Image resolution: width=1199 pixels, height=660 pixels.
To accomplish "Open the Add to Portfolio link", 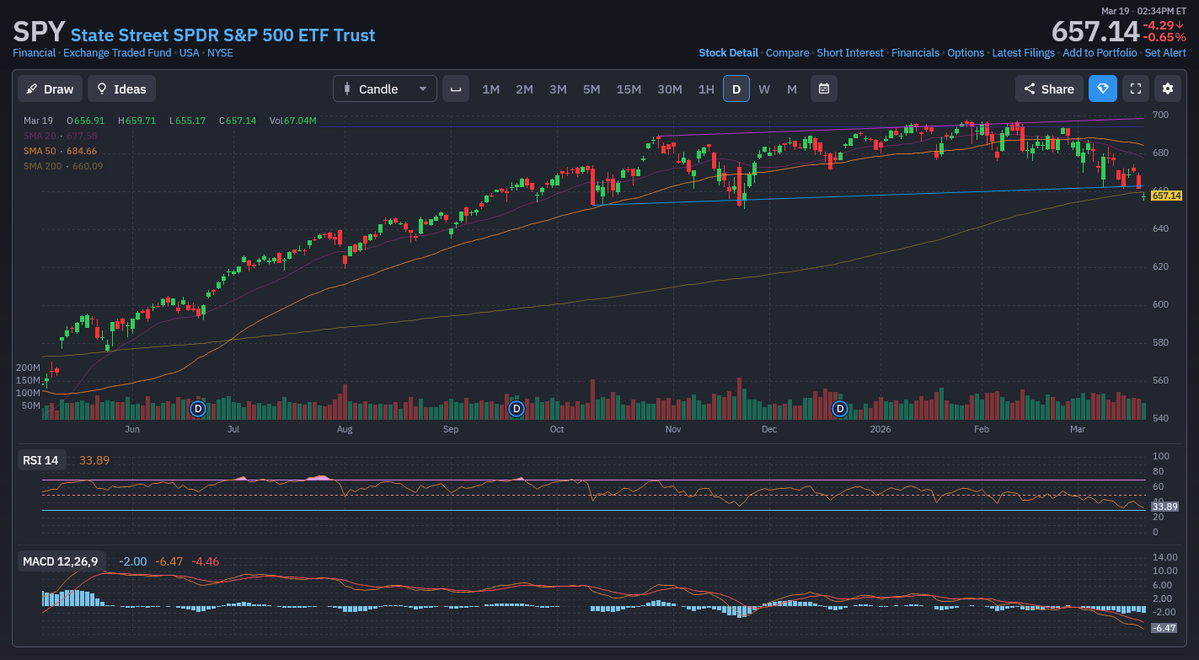I will (1100, 52).
